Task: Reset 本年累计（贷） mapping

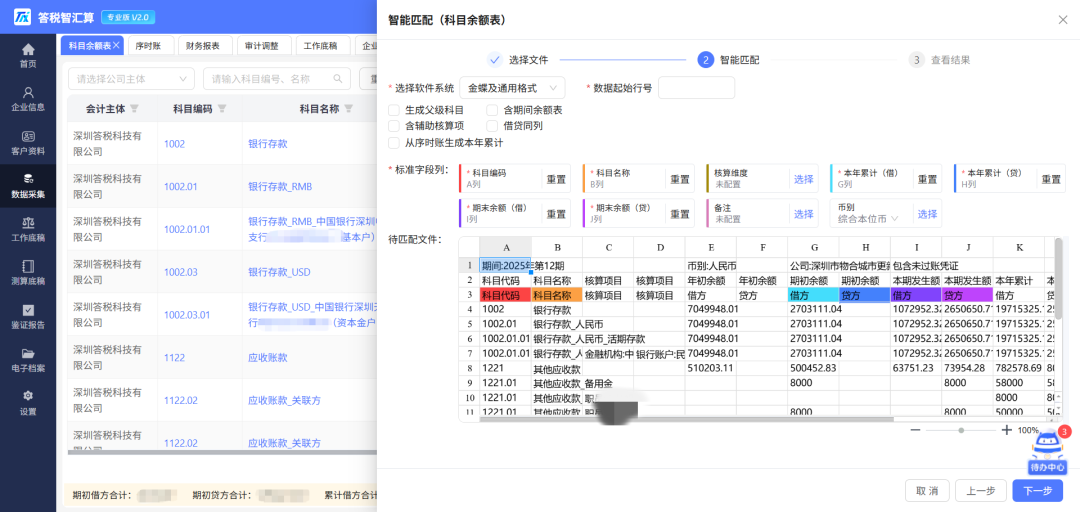Action: click(x=1051, y=178)
